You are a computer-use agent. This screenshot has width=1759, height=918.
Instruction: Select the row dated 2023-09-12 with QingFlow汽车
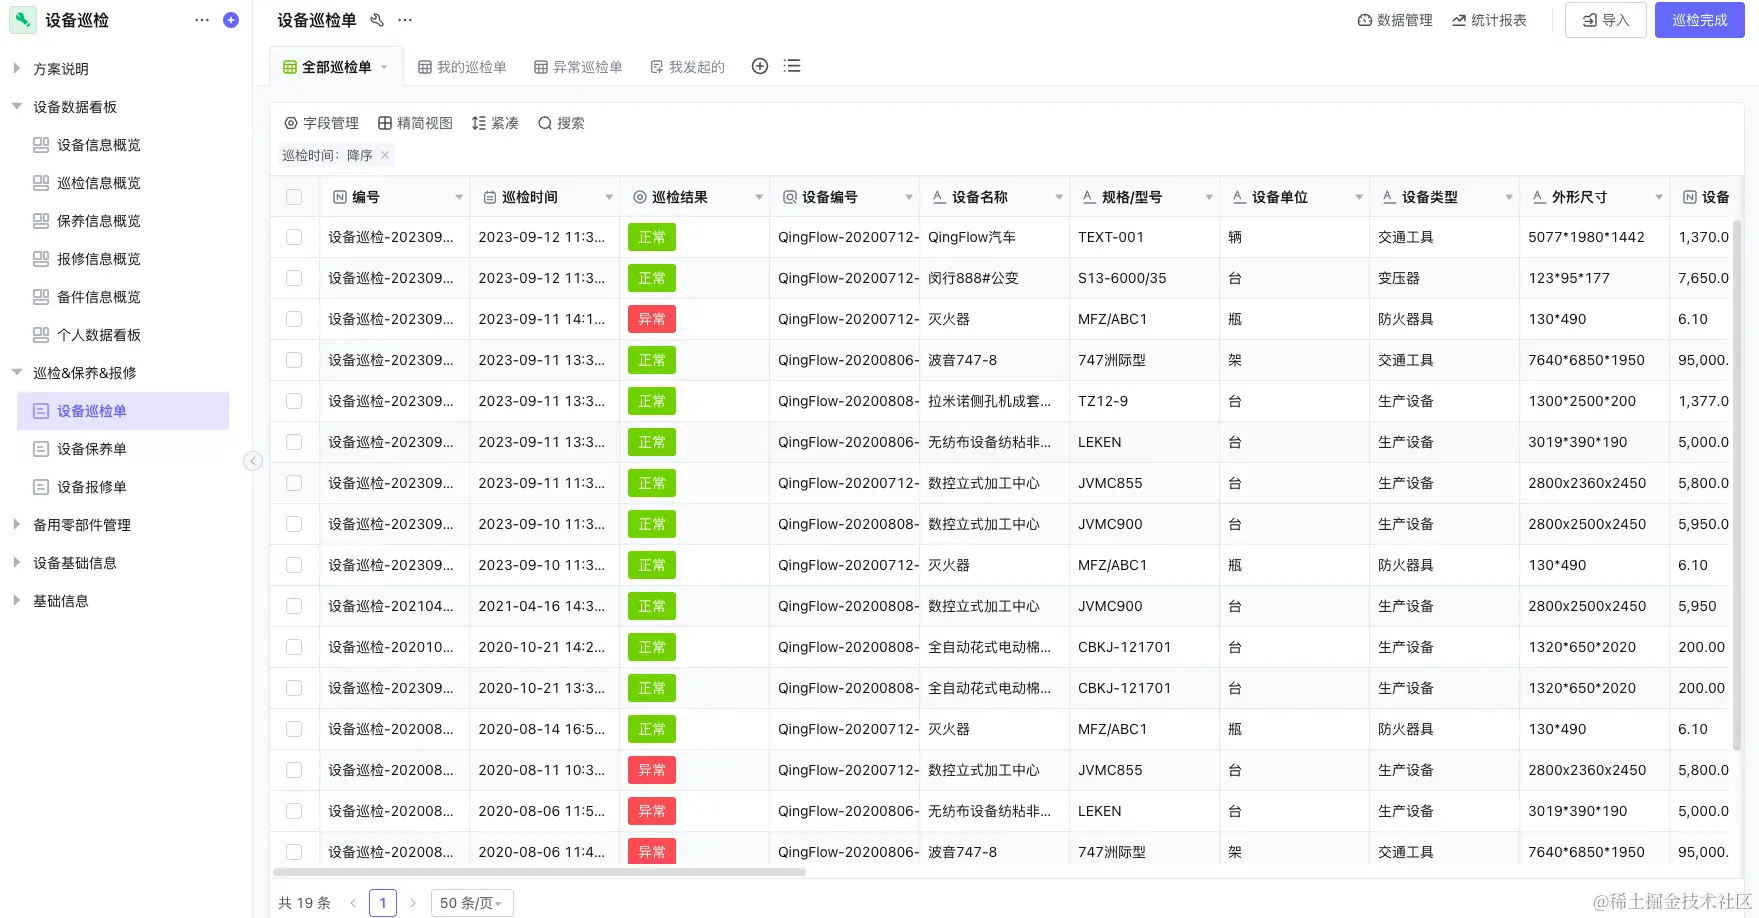[x=294, y=237]
